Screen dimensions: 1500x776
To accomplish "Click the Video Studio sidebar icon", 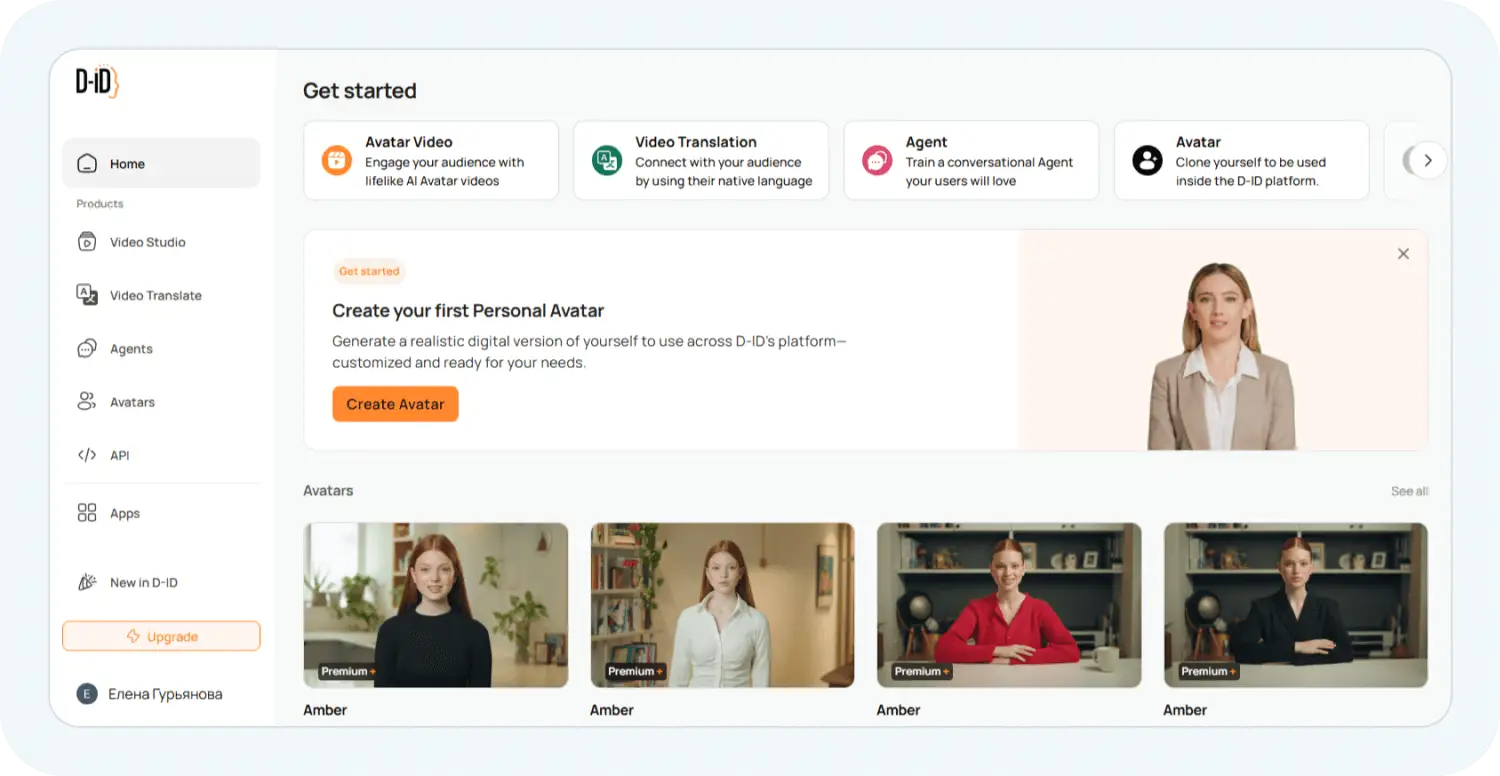I will 87,242.
